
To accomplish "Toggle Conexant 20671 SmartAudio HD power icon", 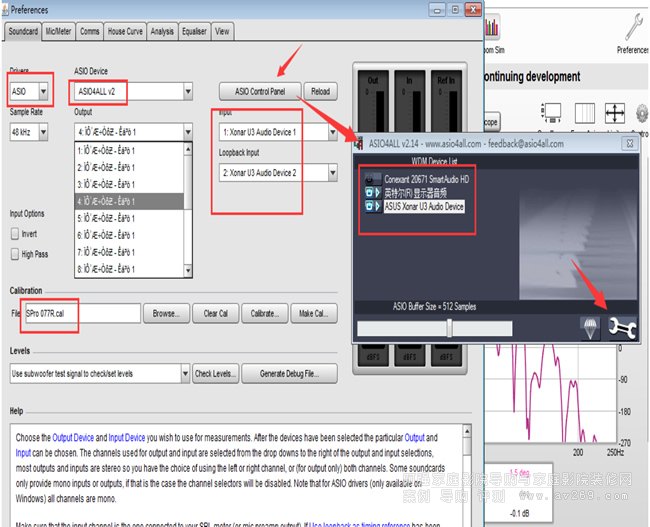I will [370, 181].
